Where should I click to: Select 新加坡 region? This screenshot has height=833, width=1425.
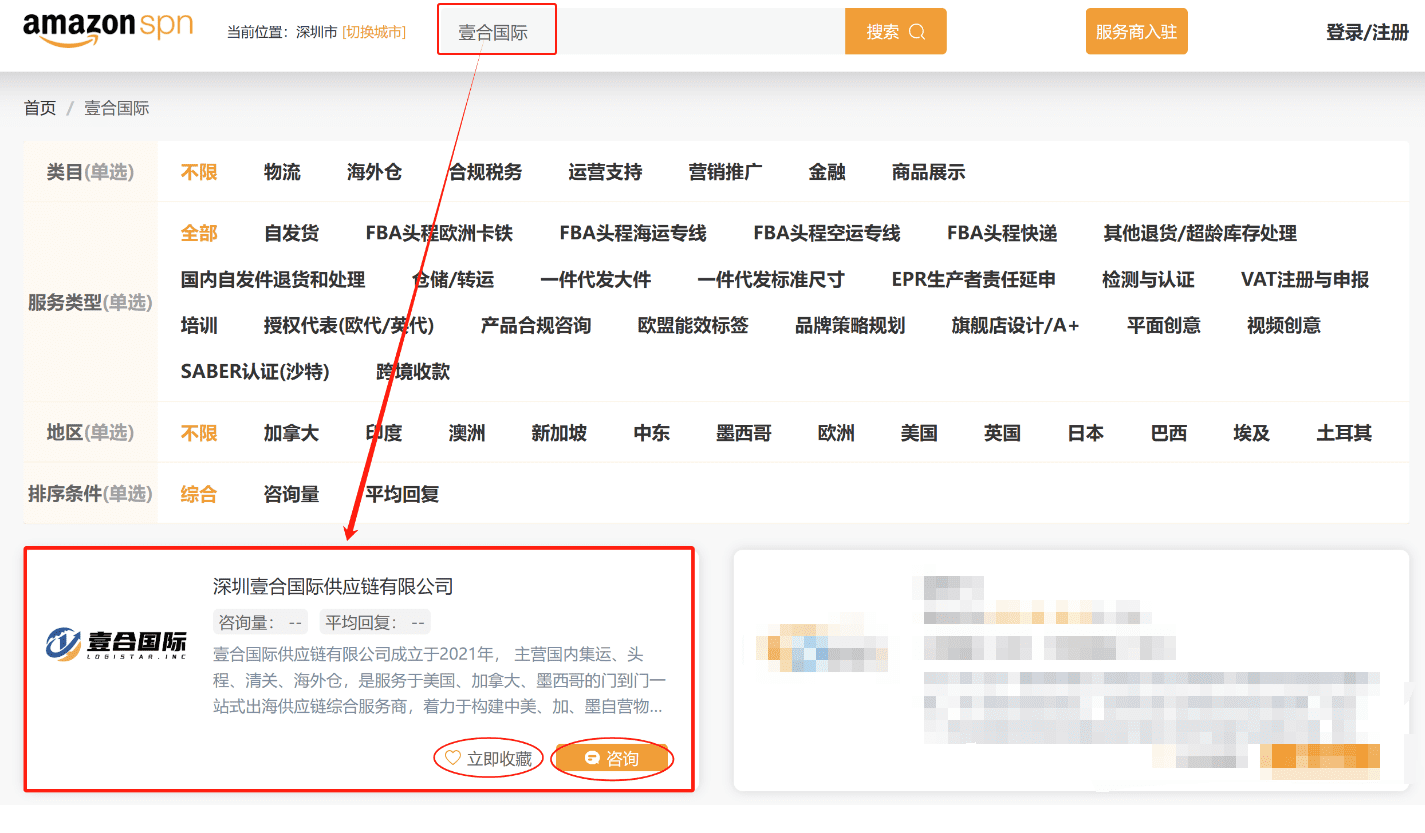tap(559, 433)
